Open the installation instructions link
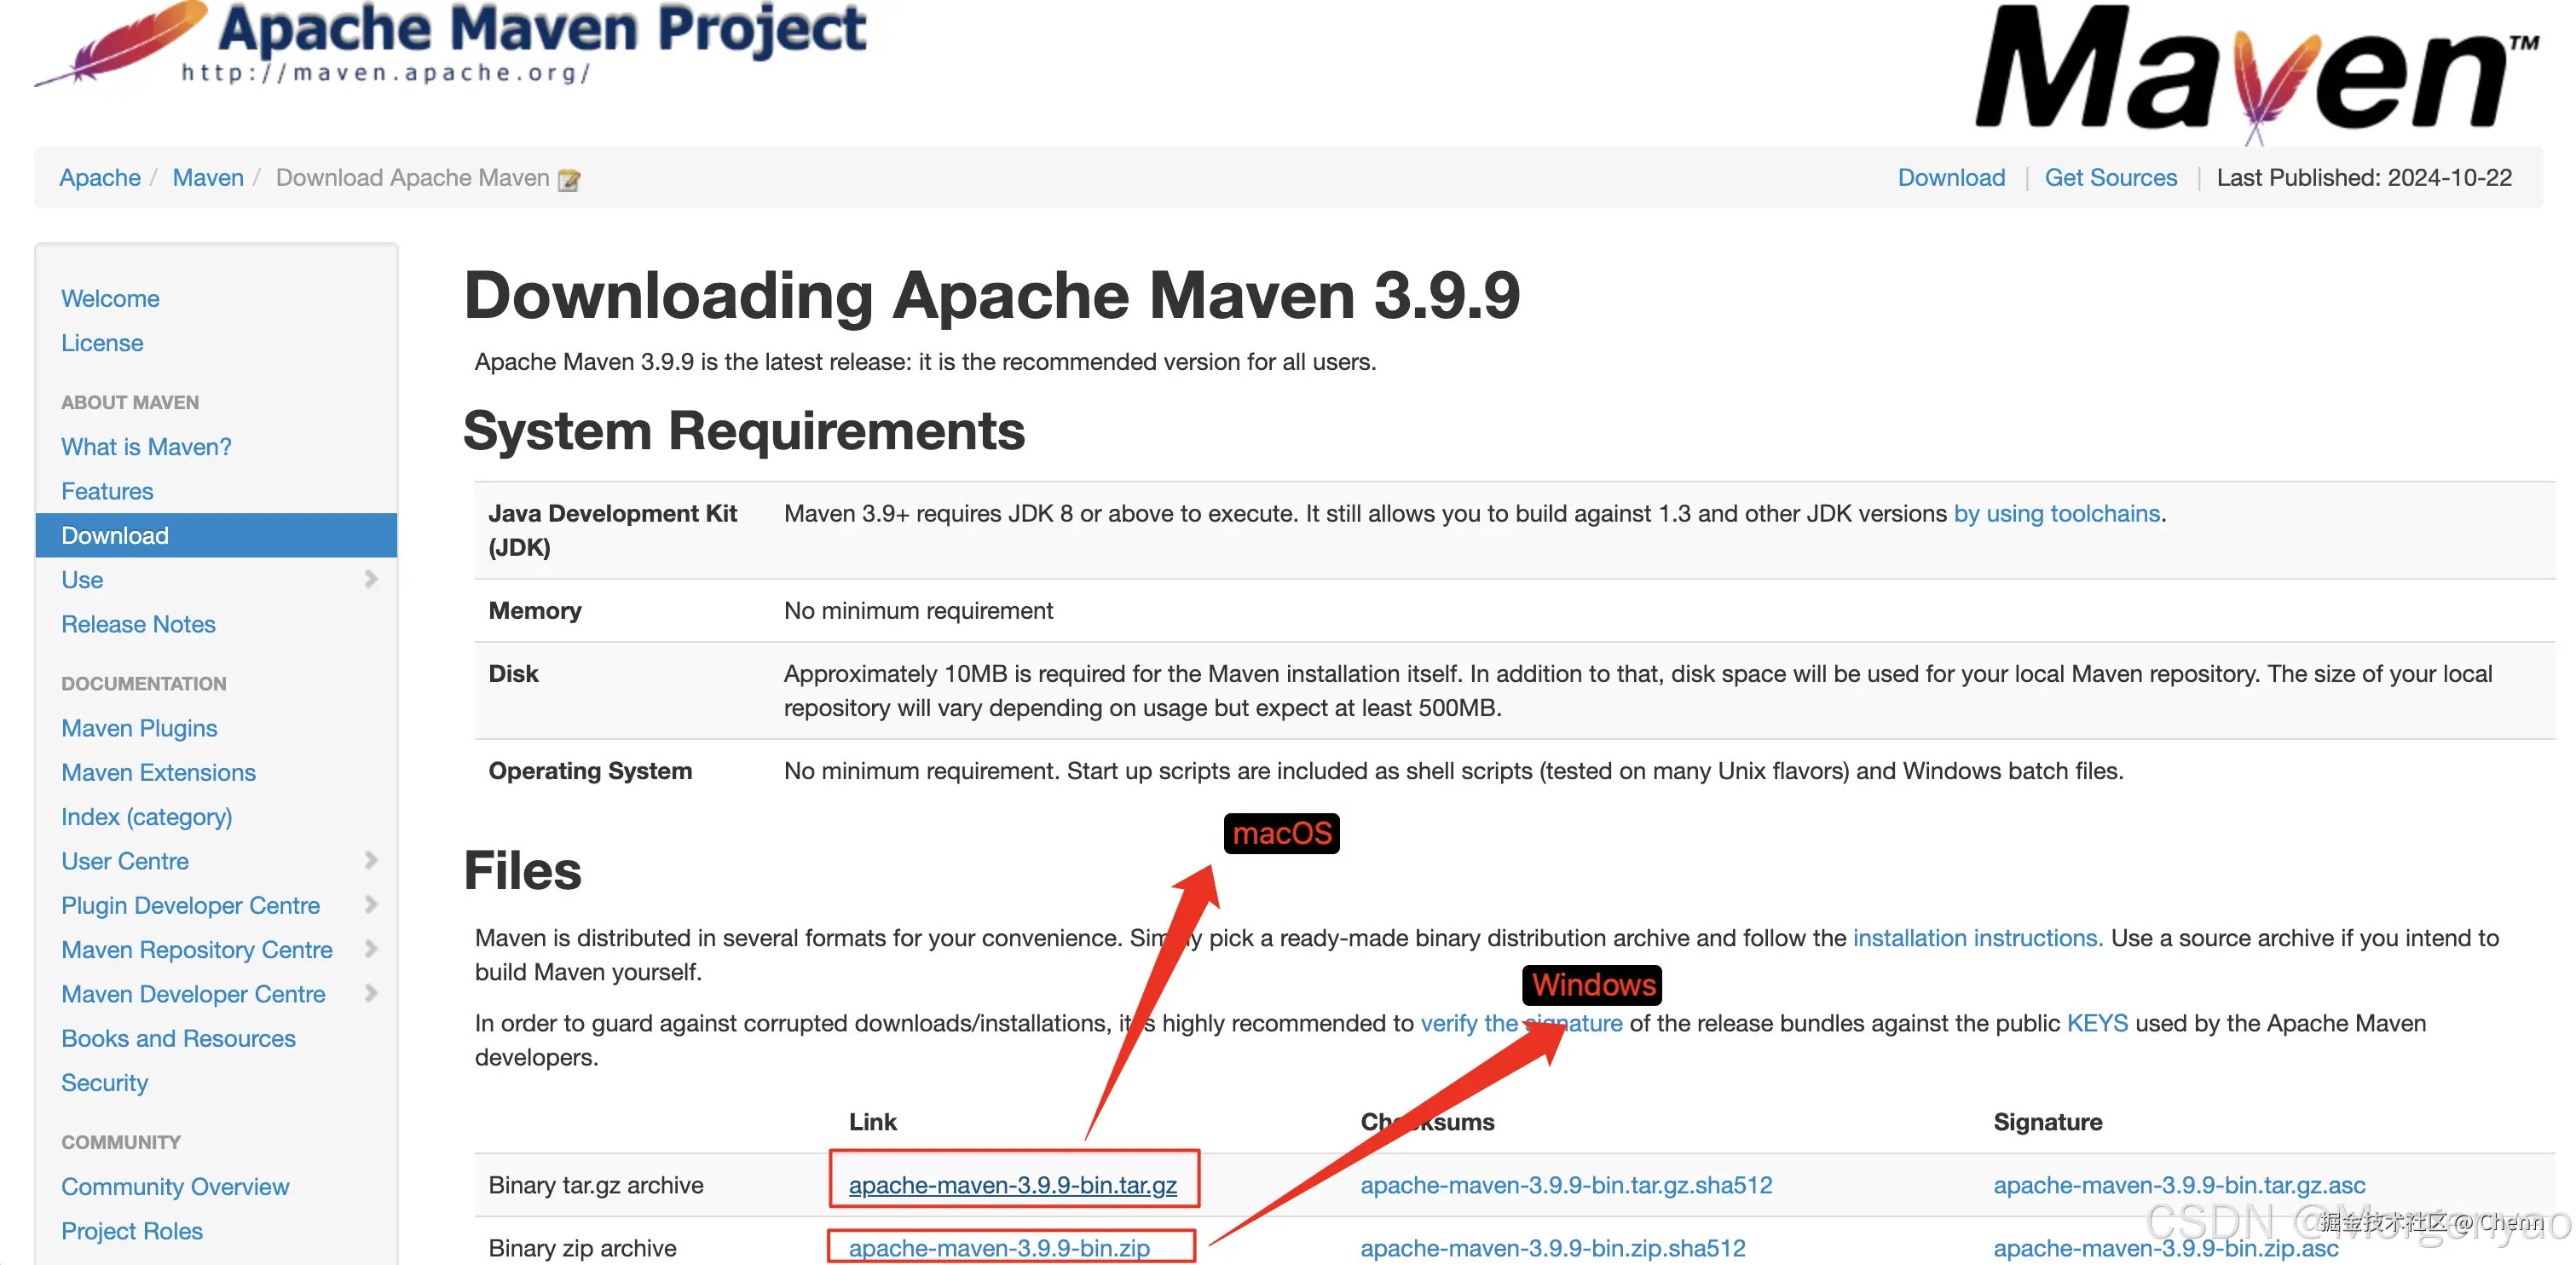2576x1265 pixels. [x=1976, y=937]
